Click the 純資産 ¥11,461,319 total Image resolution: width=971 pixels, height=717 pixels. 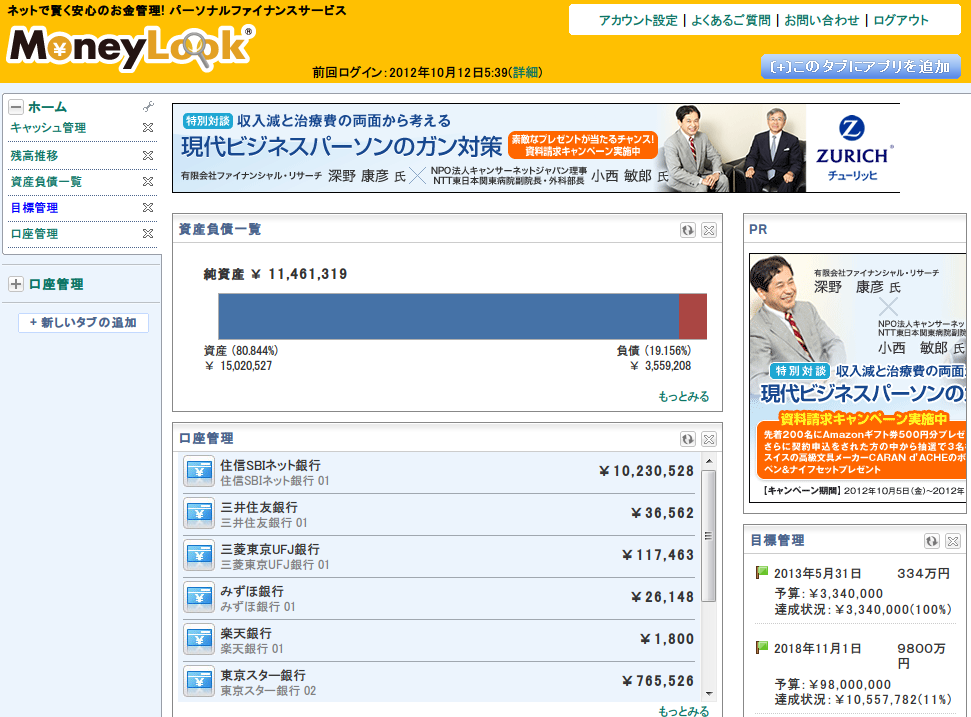point(276,274)
